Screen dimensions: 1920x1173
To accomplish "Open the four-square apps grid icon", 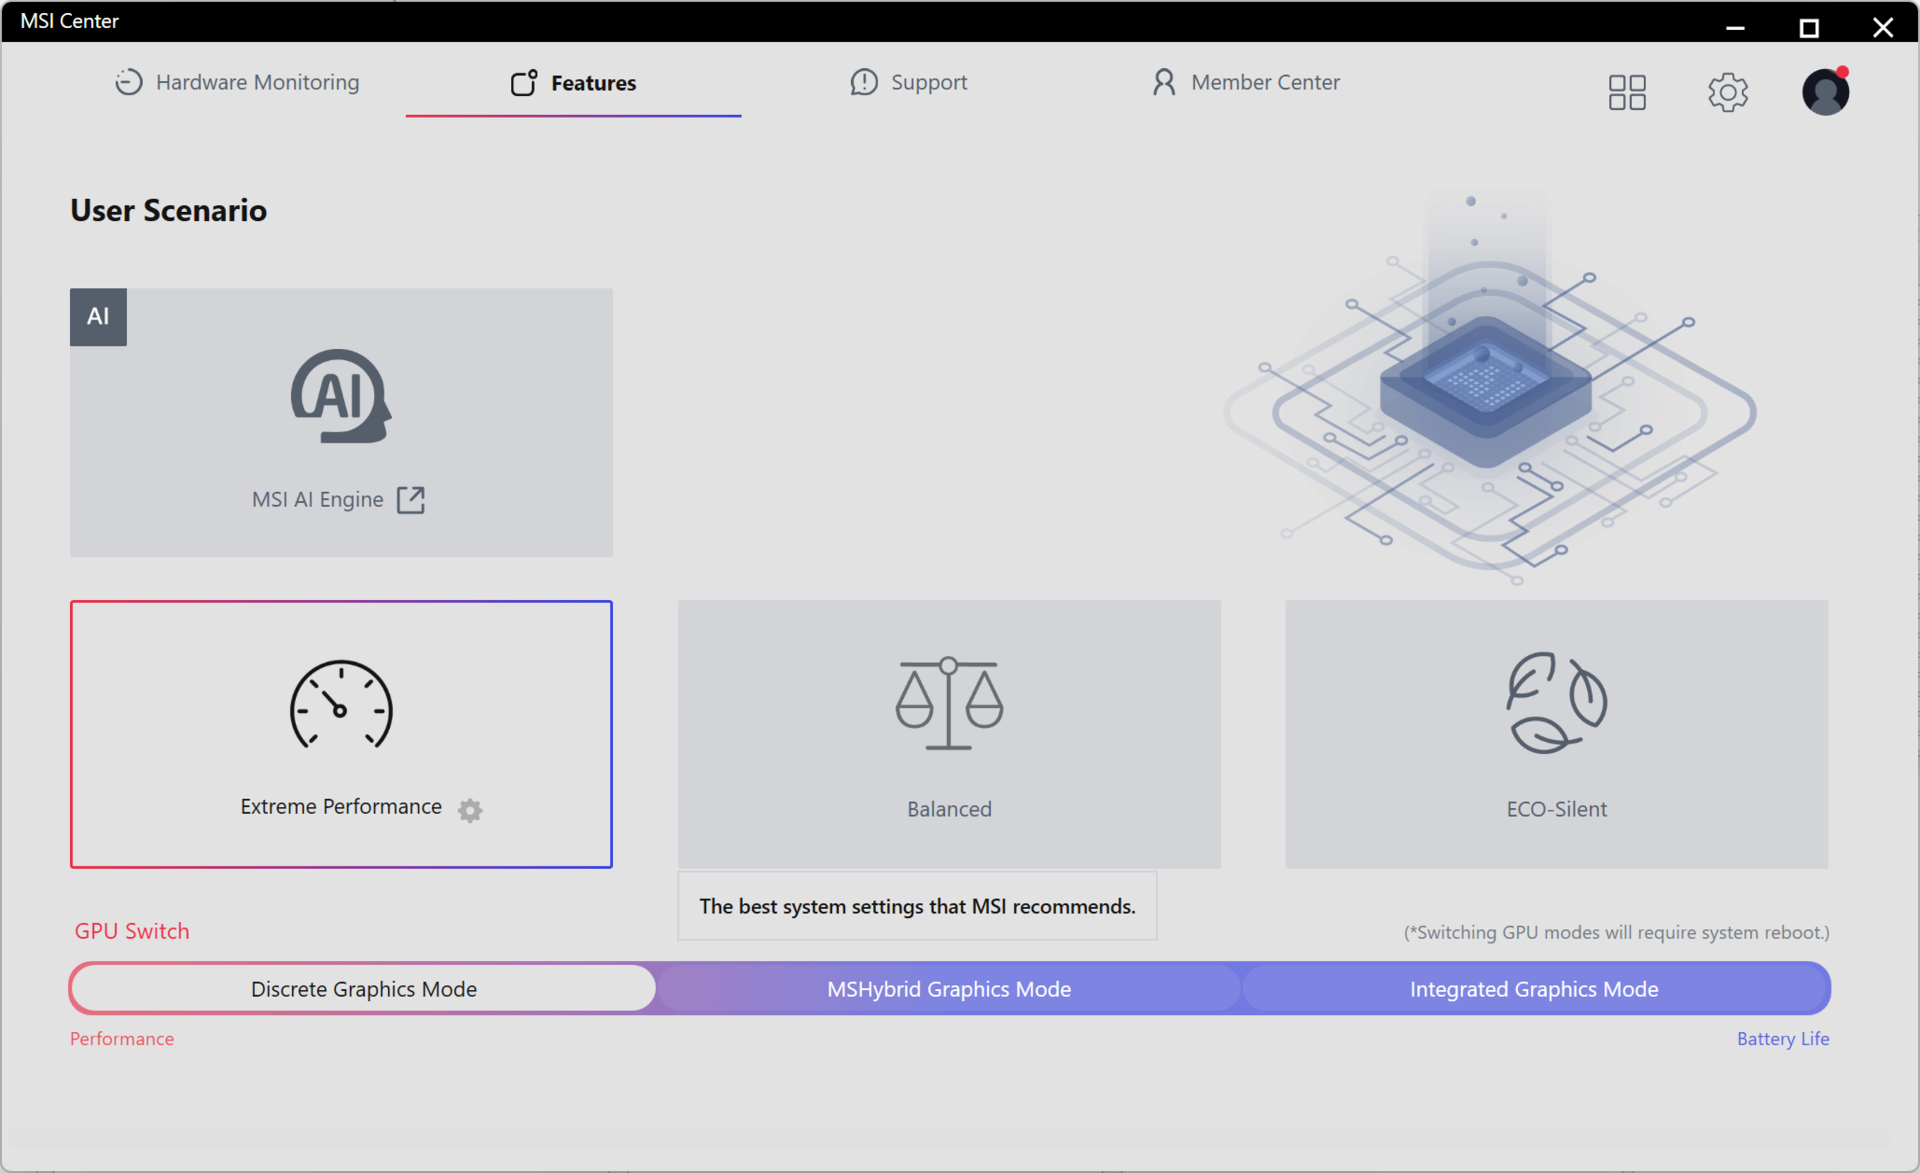I will tap(1627, 92).
